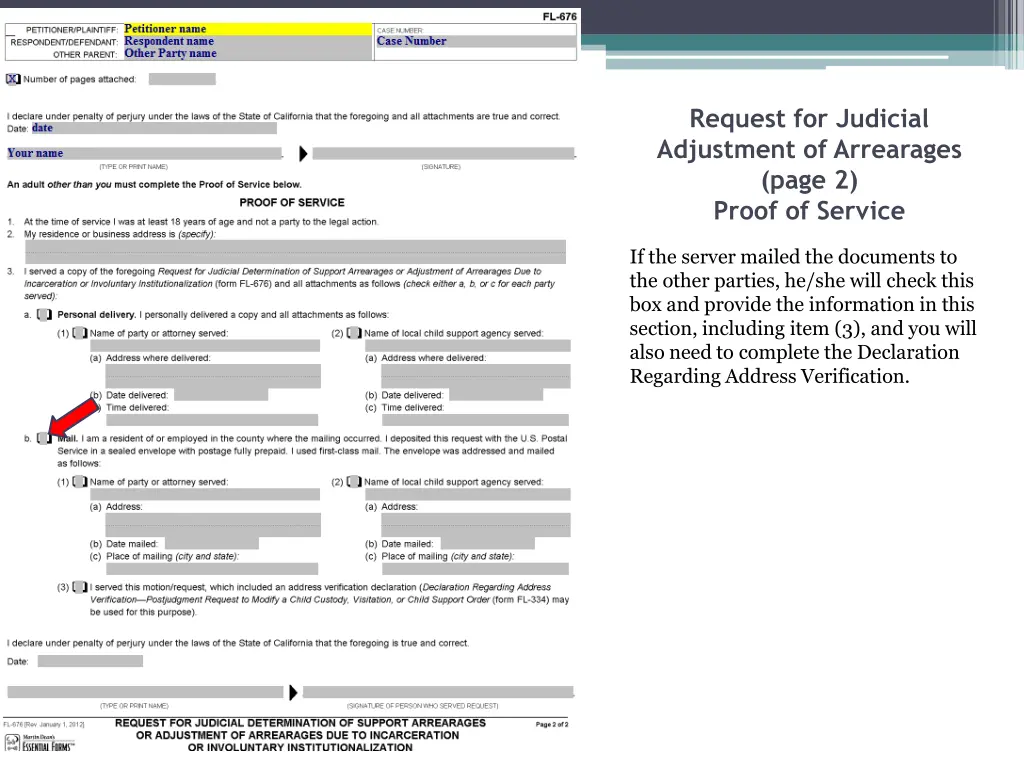The image size is (1024, 768).
Task: Click the 'Page 2 of 2' footer text
Action: (x=552, y=724)
